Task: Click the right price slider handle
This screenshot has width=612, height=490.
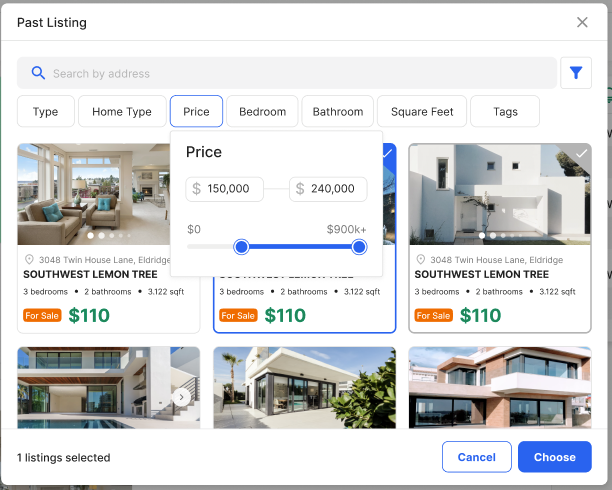Action: tap(359, 247)
